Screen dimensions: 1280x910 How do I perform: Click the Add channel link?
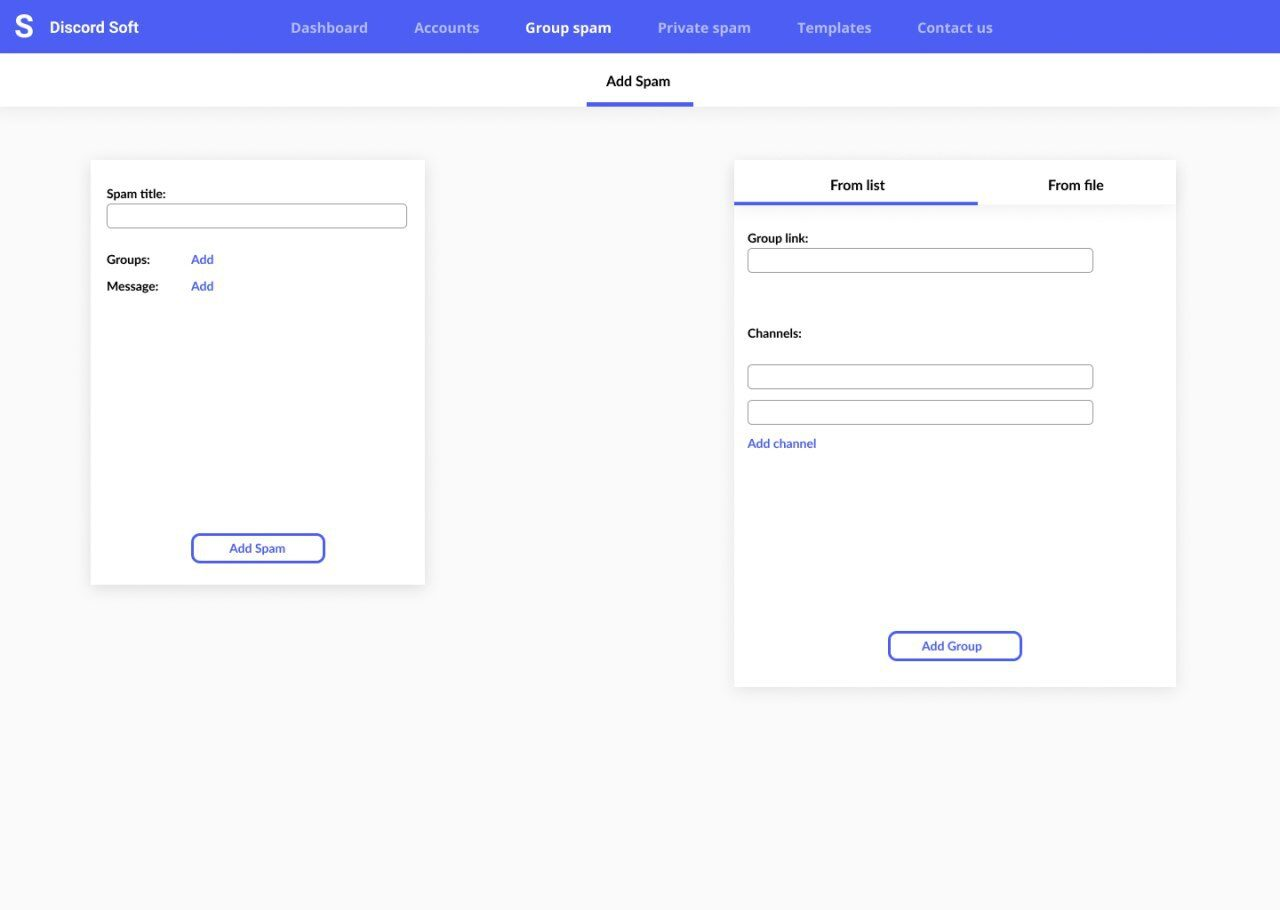[782, 444]
